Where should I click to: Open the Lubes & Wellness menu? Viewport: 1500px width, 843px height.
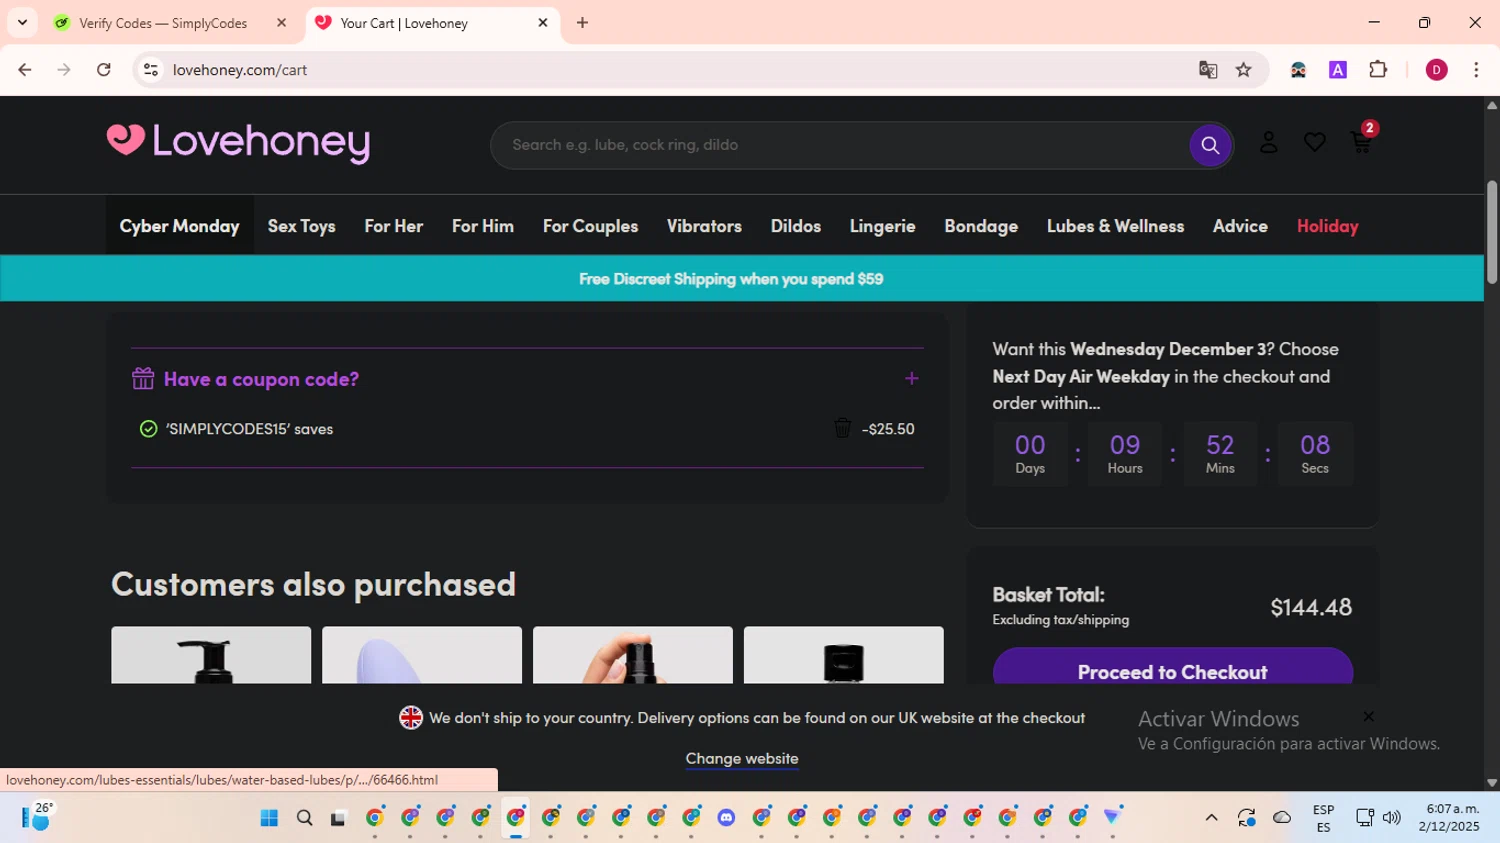click(x=1115, y=226)
